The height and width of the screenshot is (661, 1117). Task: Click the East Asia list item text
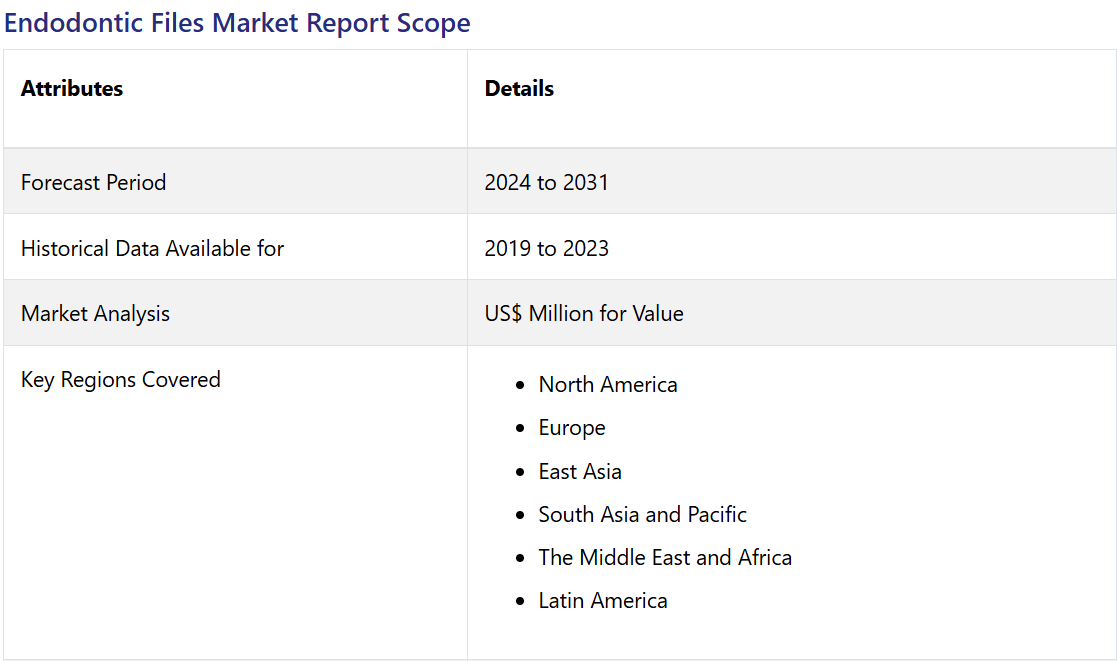point(580,471)
